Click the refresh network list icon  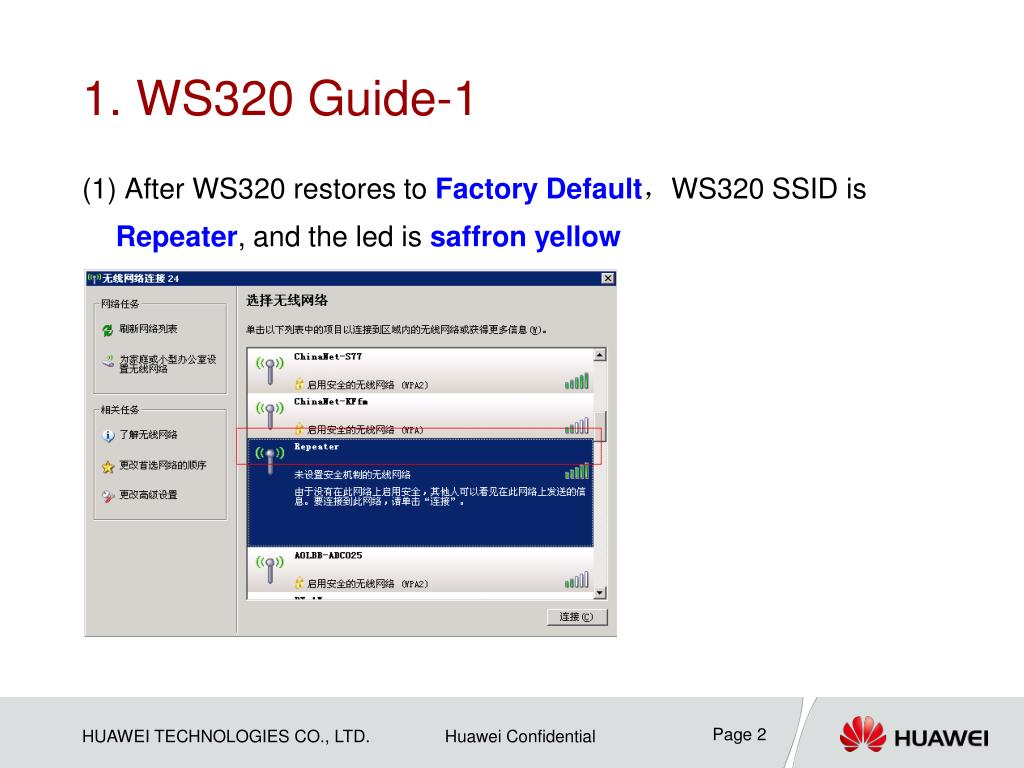click(x=108, y=330)
